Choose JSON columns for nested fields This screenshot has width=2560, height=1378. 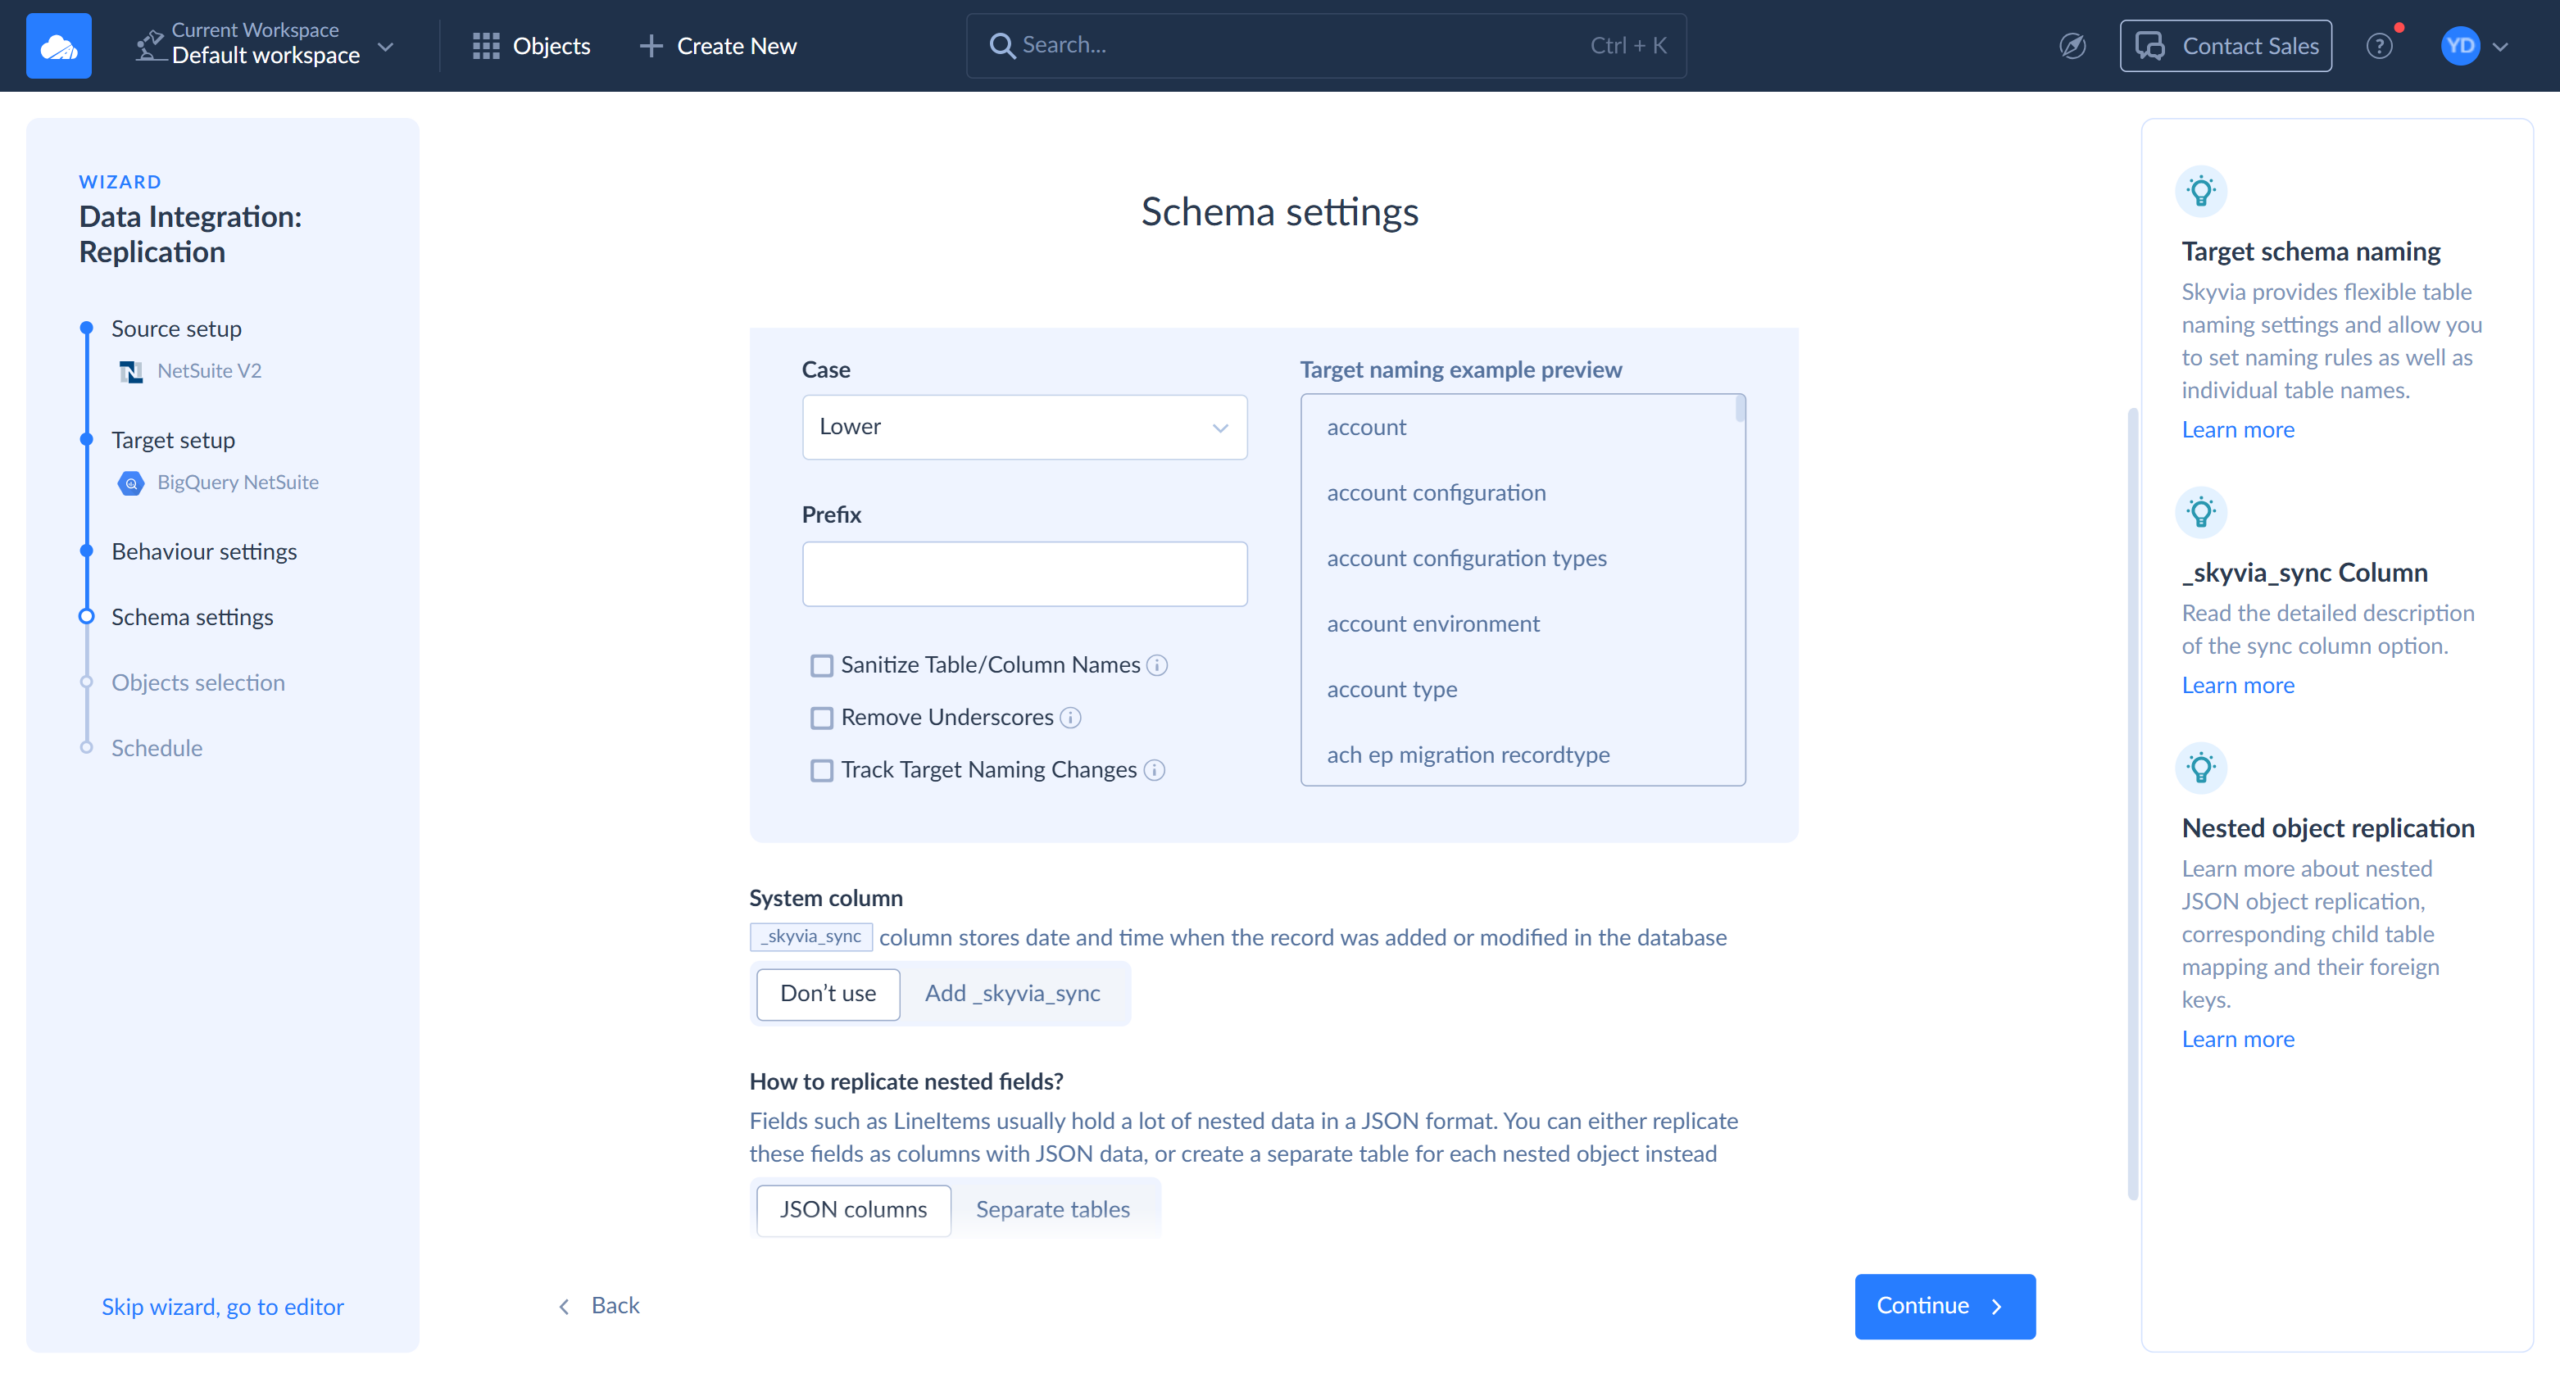[x=853, y=1210]
